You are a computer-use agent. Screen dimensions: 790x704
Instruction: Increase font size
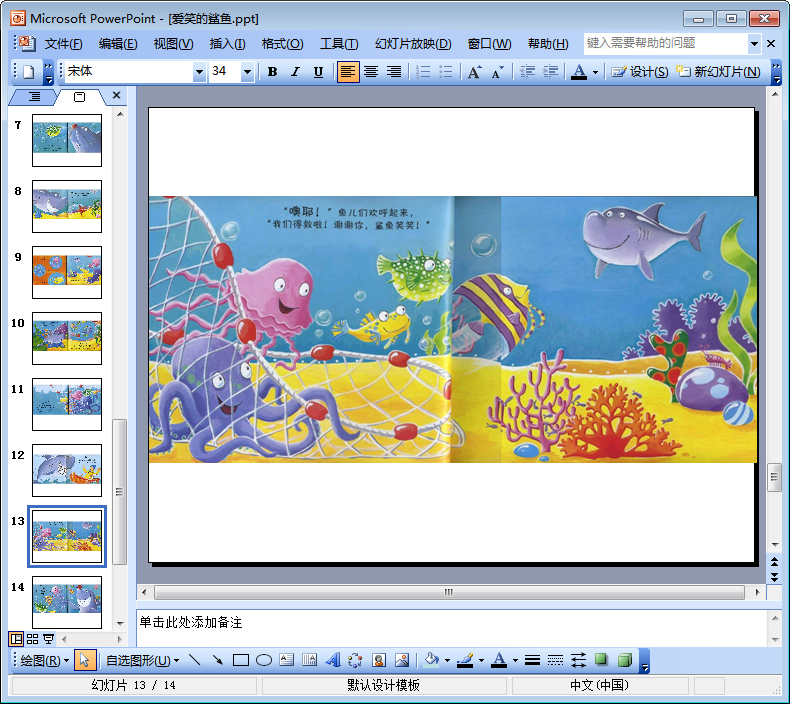pyautogui.click(x=475, y=72)
